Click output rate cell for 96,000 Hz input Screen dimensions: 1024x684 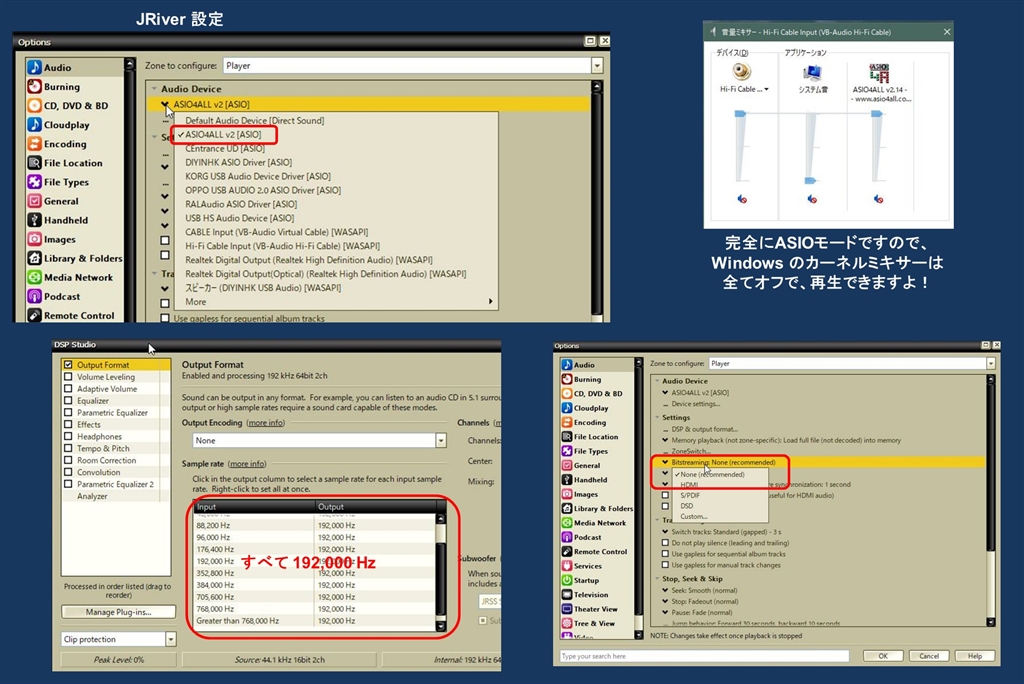click(x=374, y=537)
